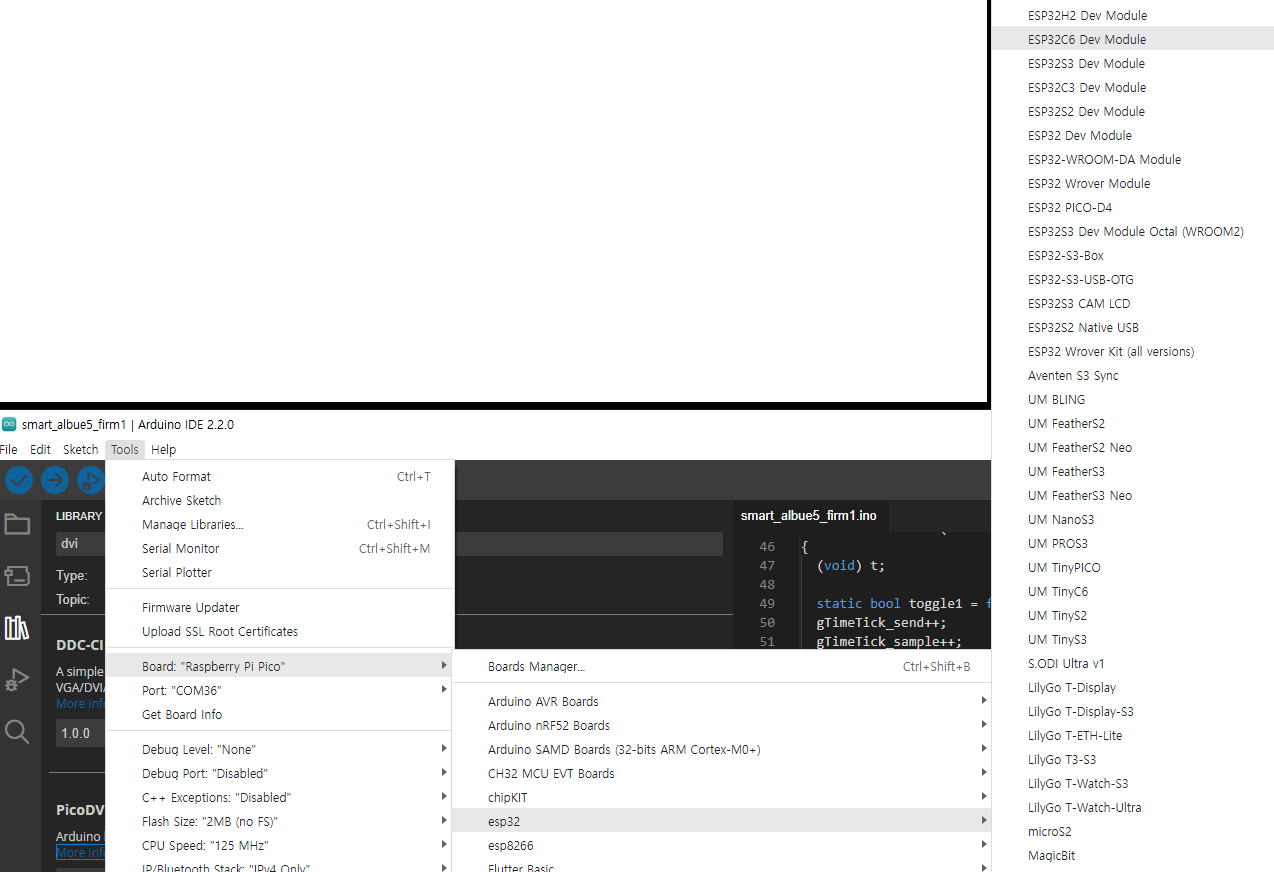Screen dimensions: 1274x872
Task: Select ESP32C3 Dev Module board
Action: pos(1132,88)
